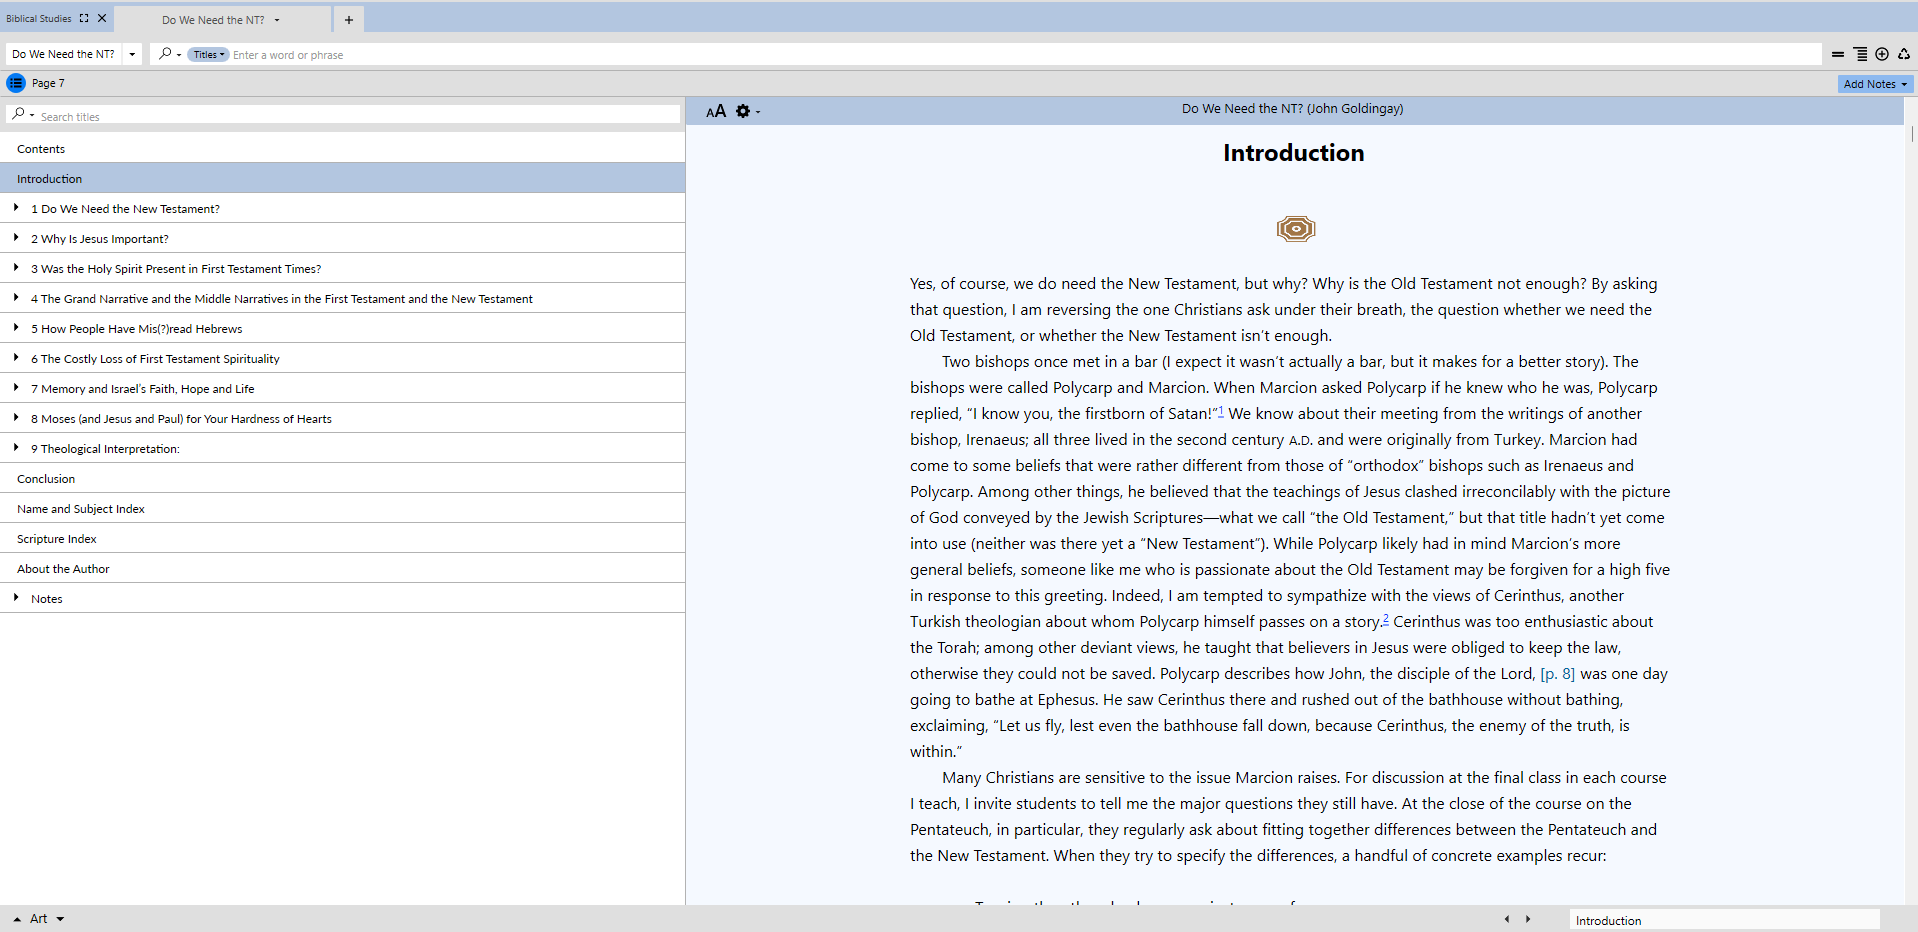The width and height of the screenshot is (1918, 932).
Task: Open the gear settings menu in reader
Action: pyautogui.click(x=747, y=111)
